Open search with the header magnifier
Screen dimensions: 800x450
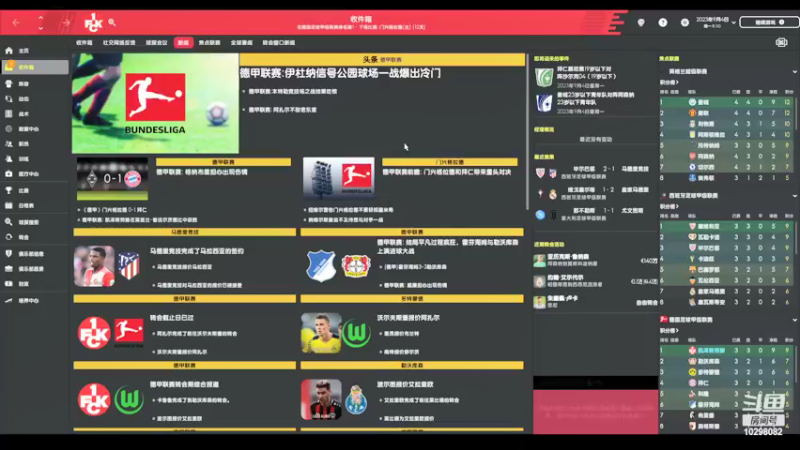pyautogui.click(x=112, y=22)
